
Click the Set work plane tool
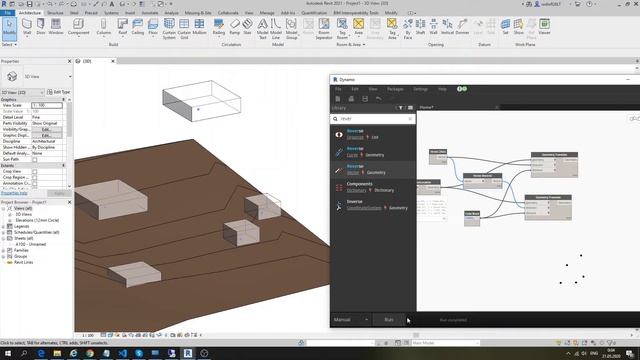pos(505,27)
